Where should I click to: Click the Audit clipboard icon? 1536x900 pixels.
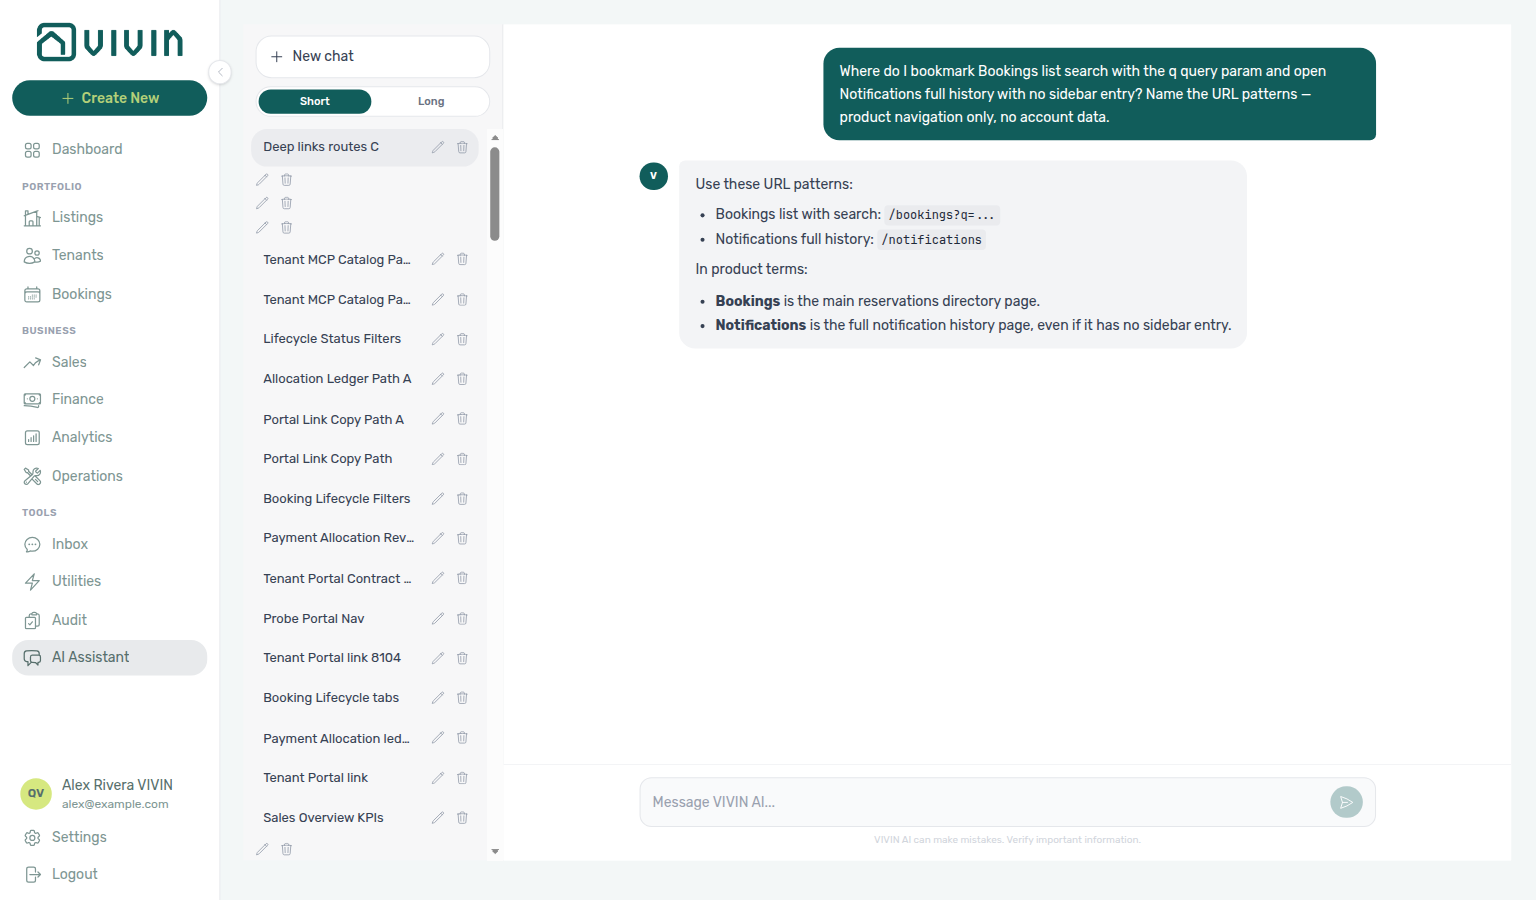coord(32,620)
